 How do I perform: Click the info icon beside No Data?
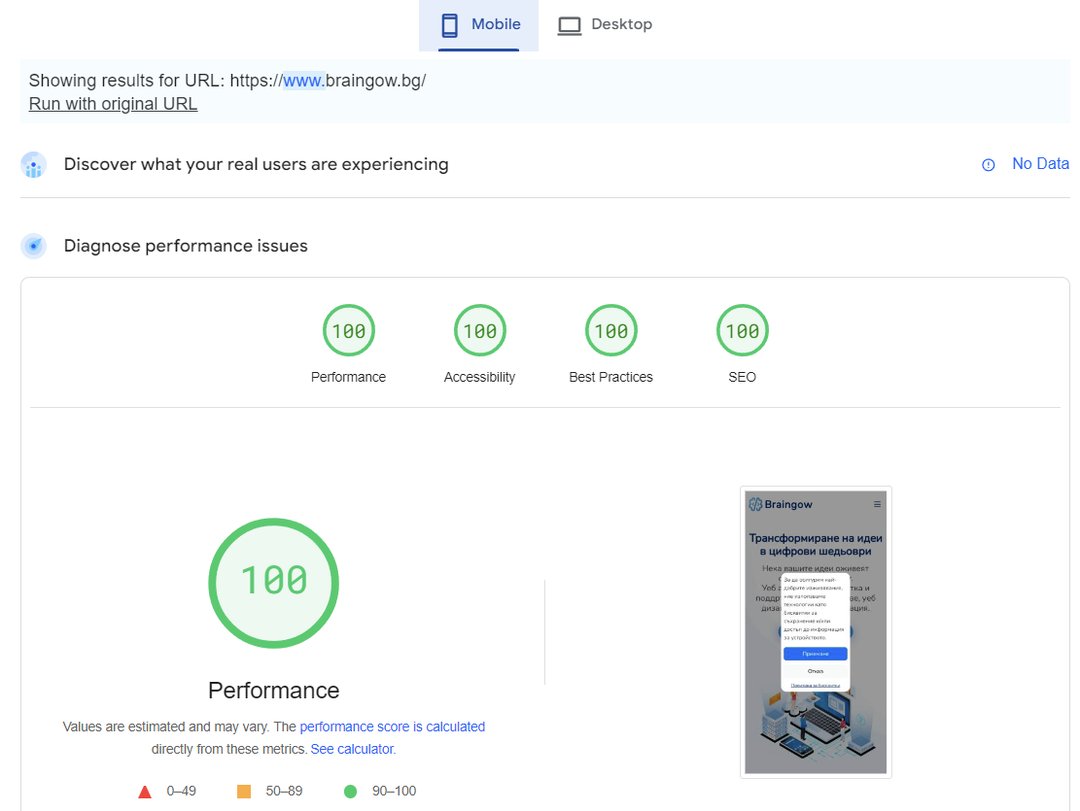(988, 165)
